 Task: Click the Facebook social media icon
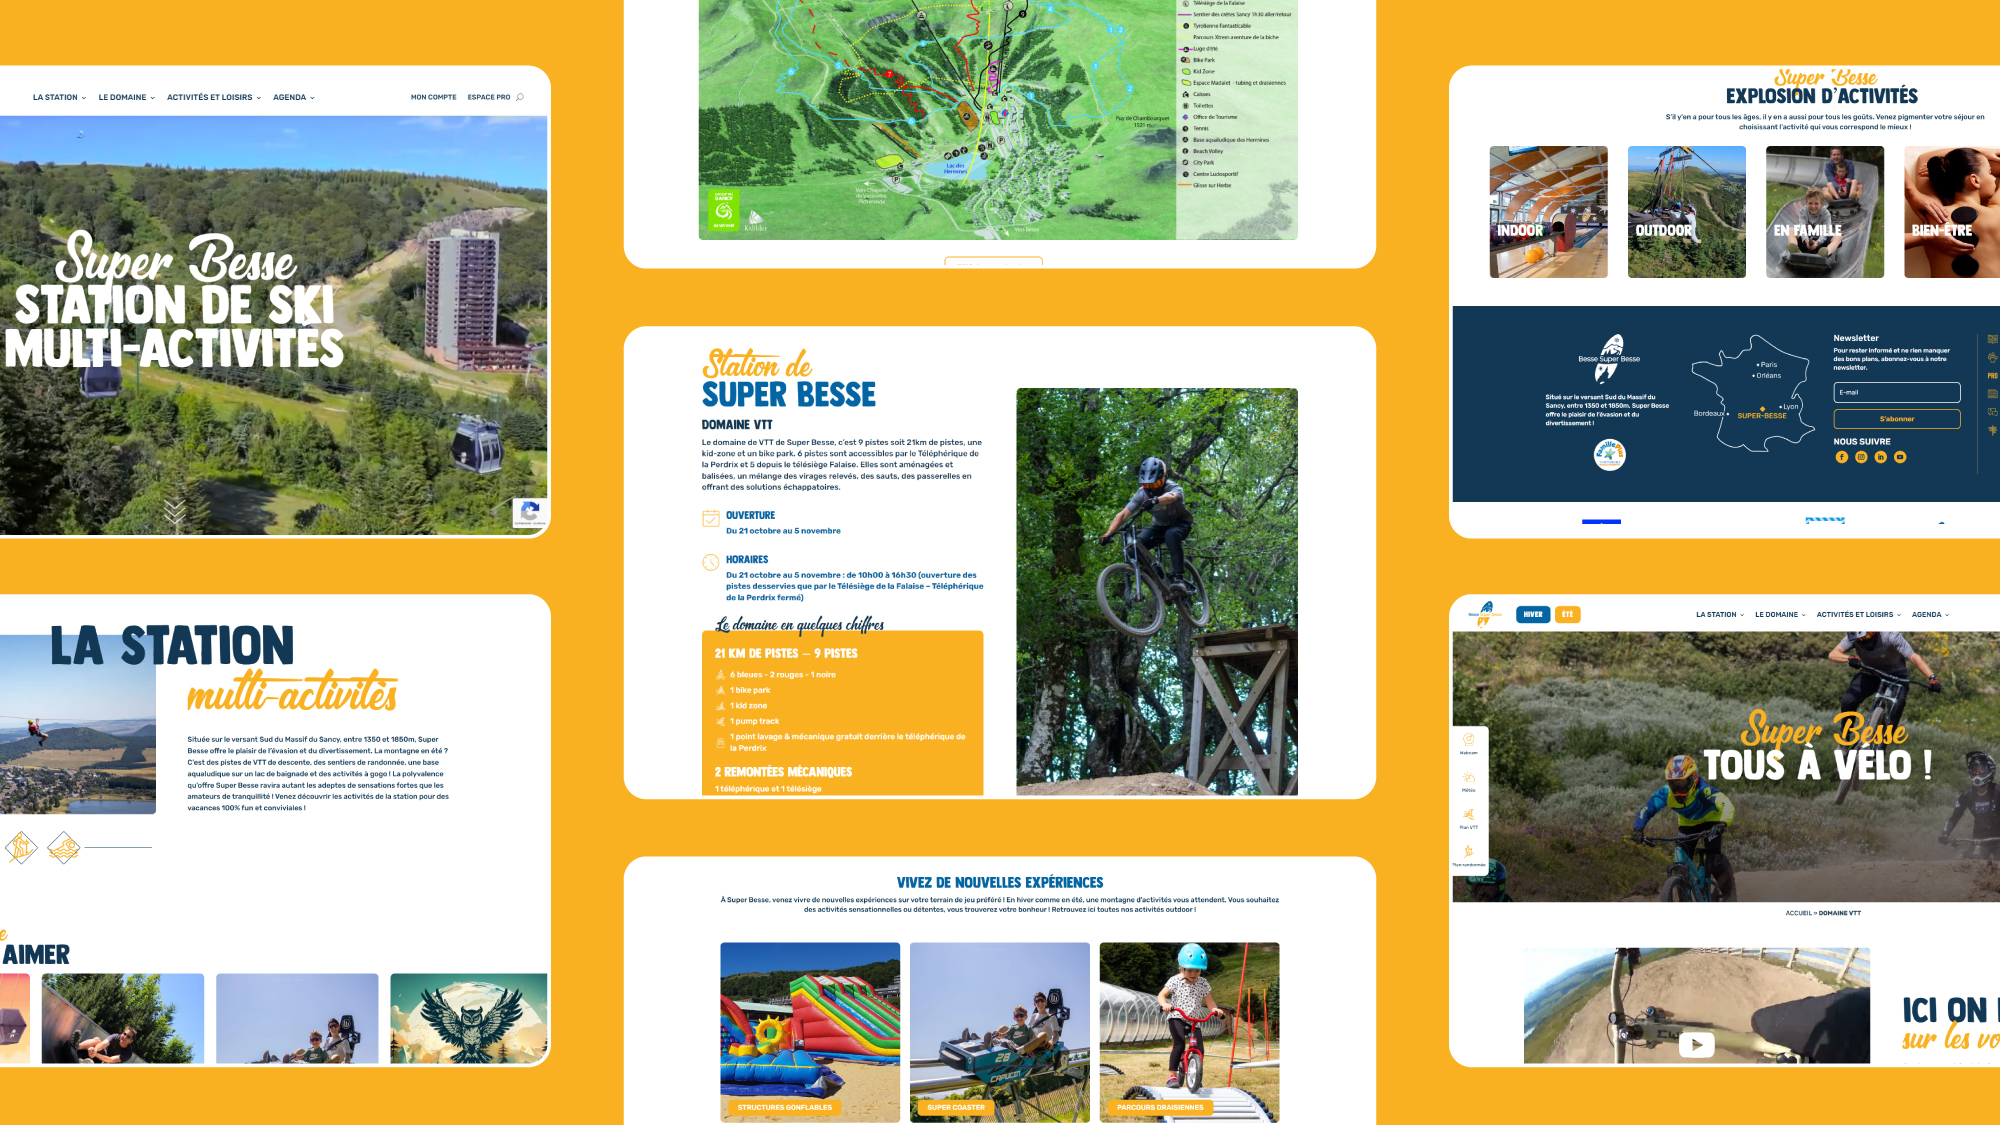point(1841,456)
